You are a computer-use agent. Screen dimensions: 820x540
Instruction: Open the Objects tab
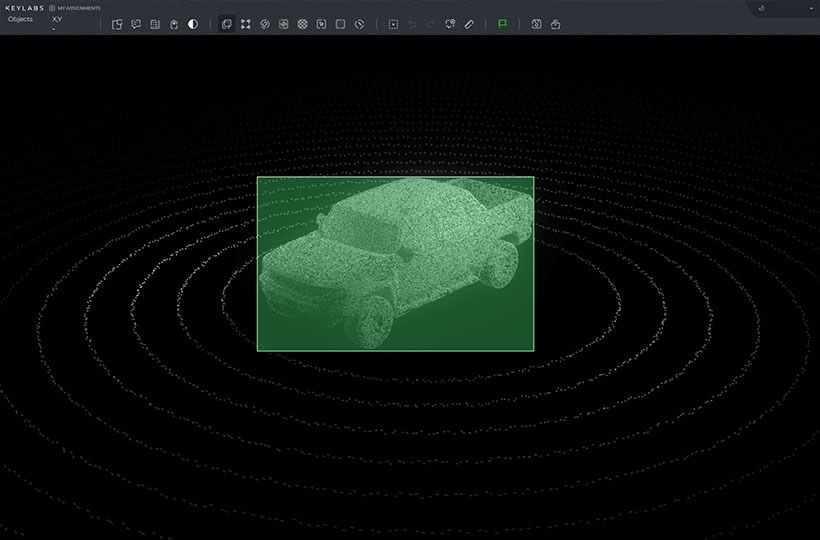pyautogui.click(x=20, y=19)
